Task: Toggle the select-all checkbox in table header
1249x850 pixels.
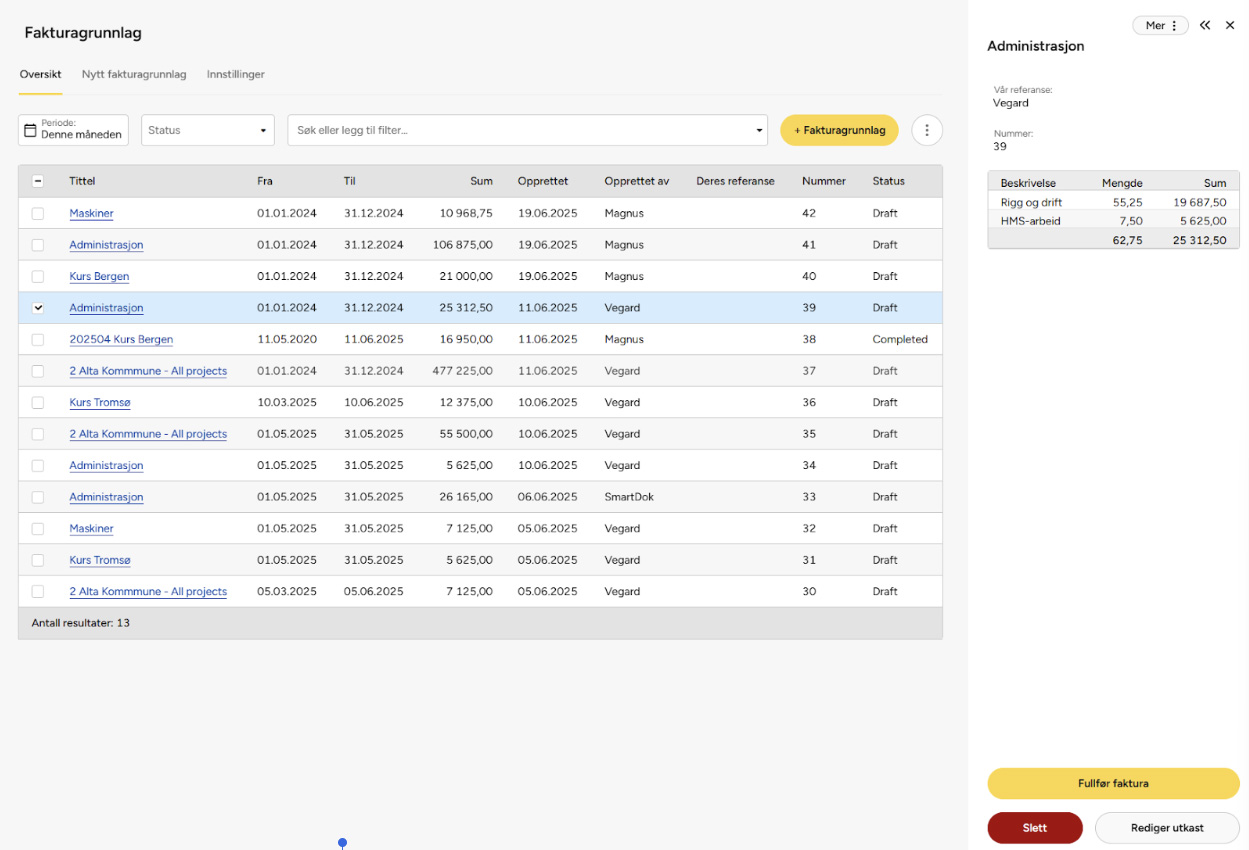Action: coord(38,181)
